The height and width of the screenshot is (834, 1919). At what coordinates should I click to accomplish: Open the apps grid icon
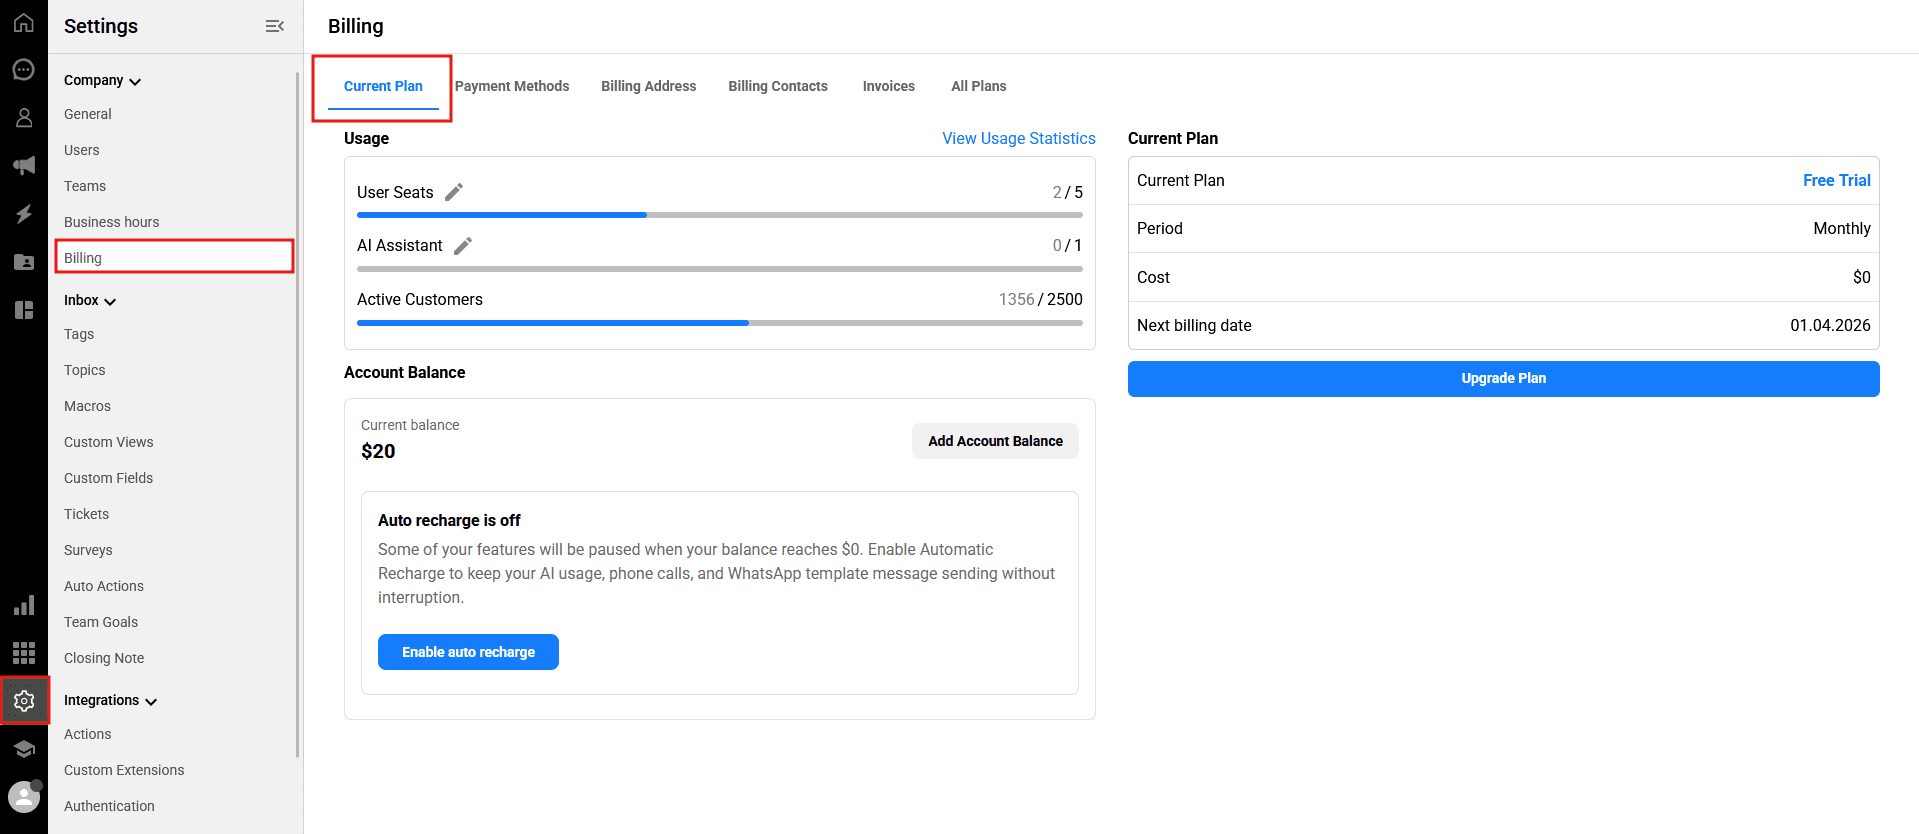click(x=24, y=653)
